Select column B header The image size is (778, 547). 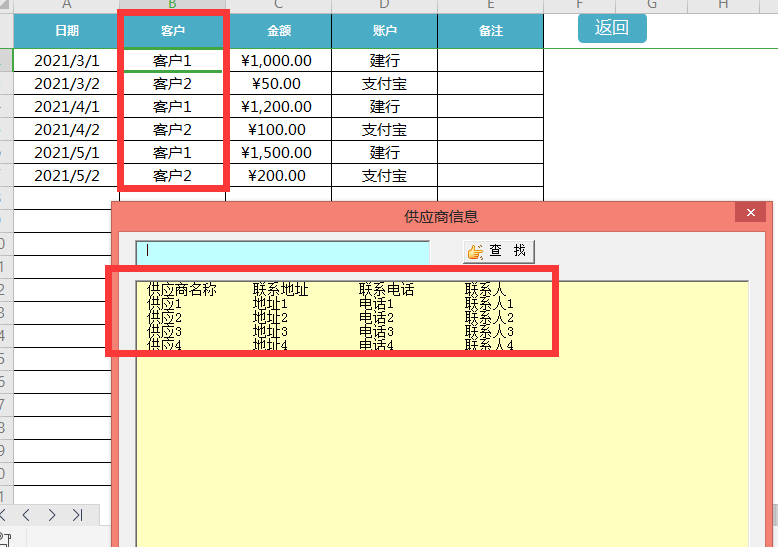(x=172, y=5)
